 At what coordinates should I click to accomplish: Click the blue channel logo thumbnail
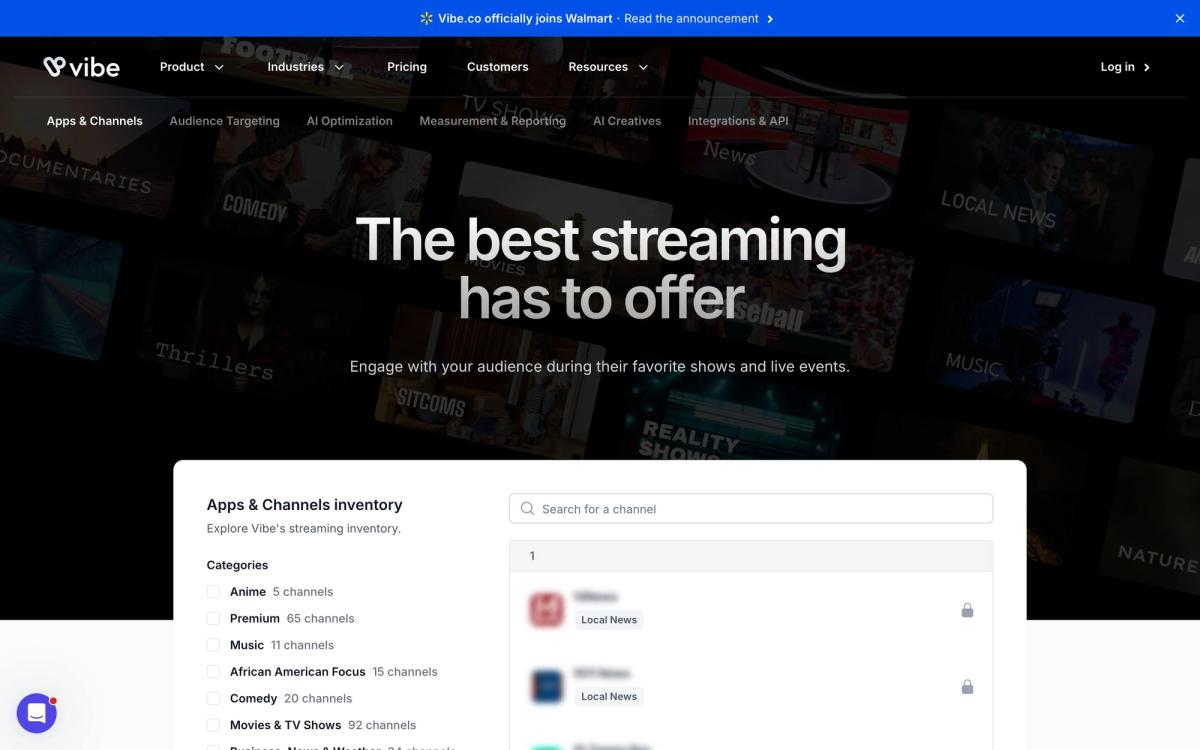click(547, 687)
